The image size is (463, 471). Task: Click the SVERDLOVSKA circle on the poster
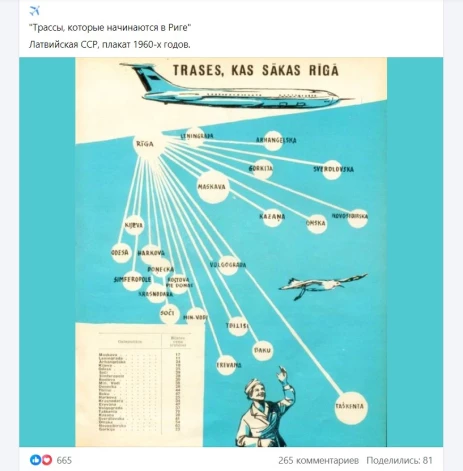pos(333,169)
